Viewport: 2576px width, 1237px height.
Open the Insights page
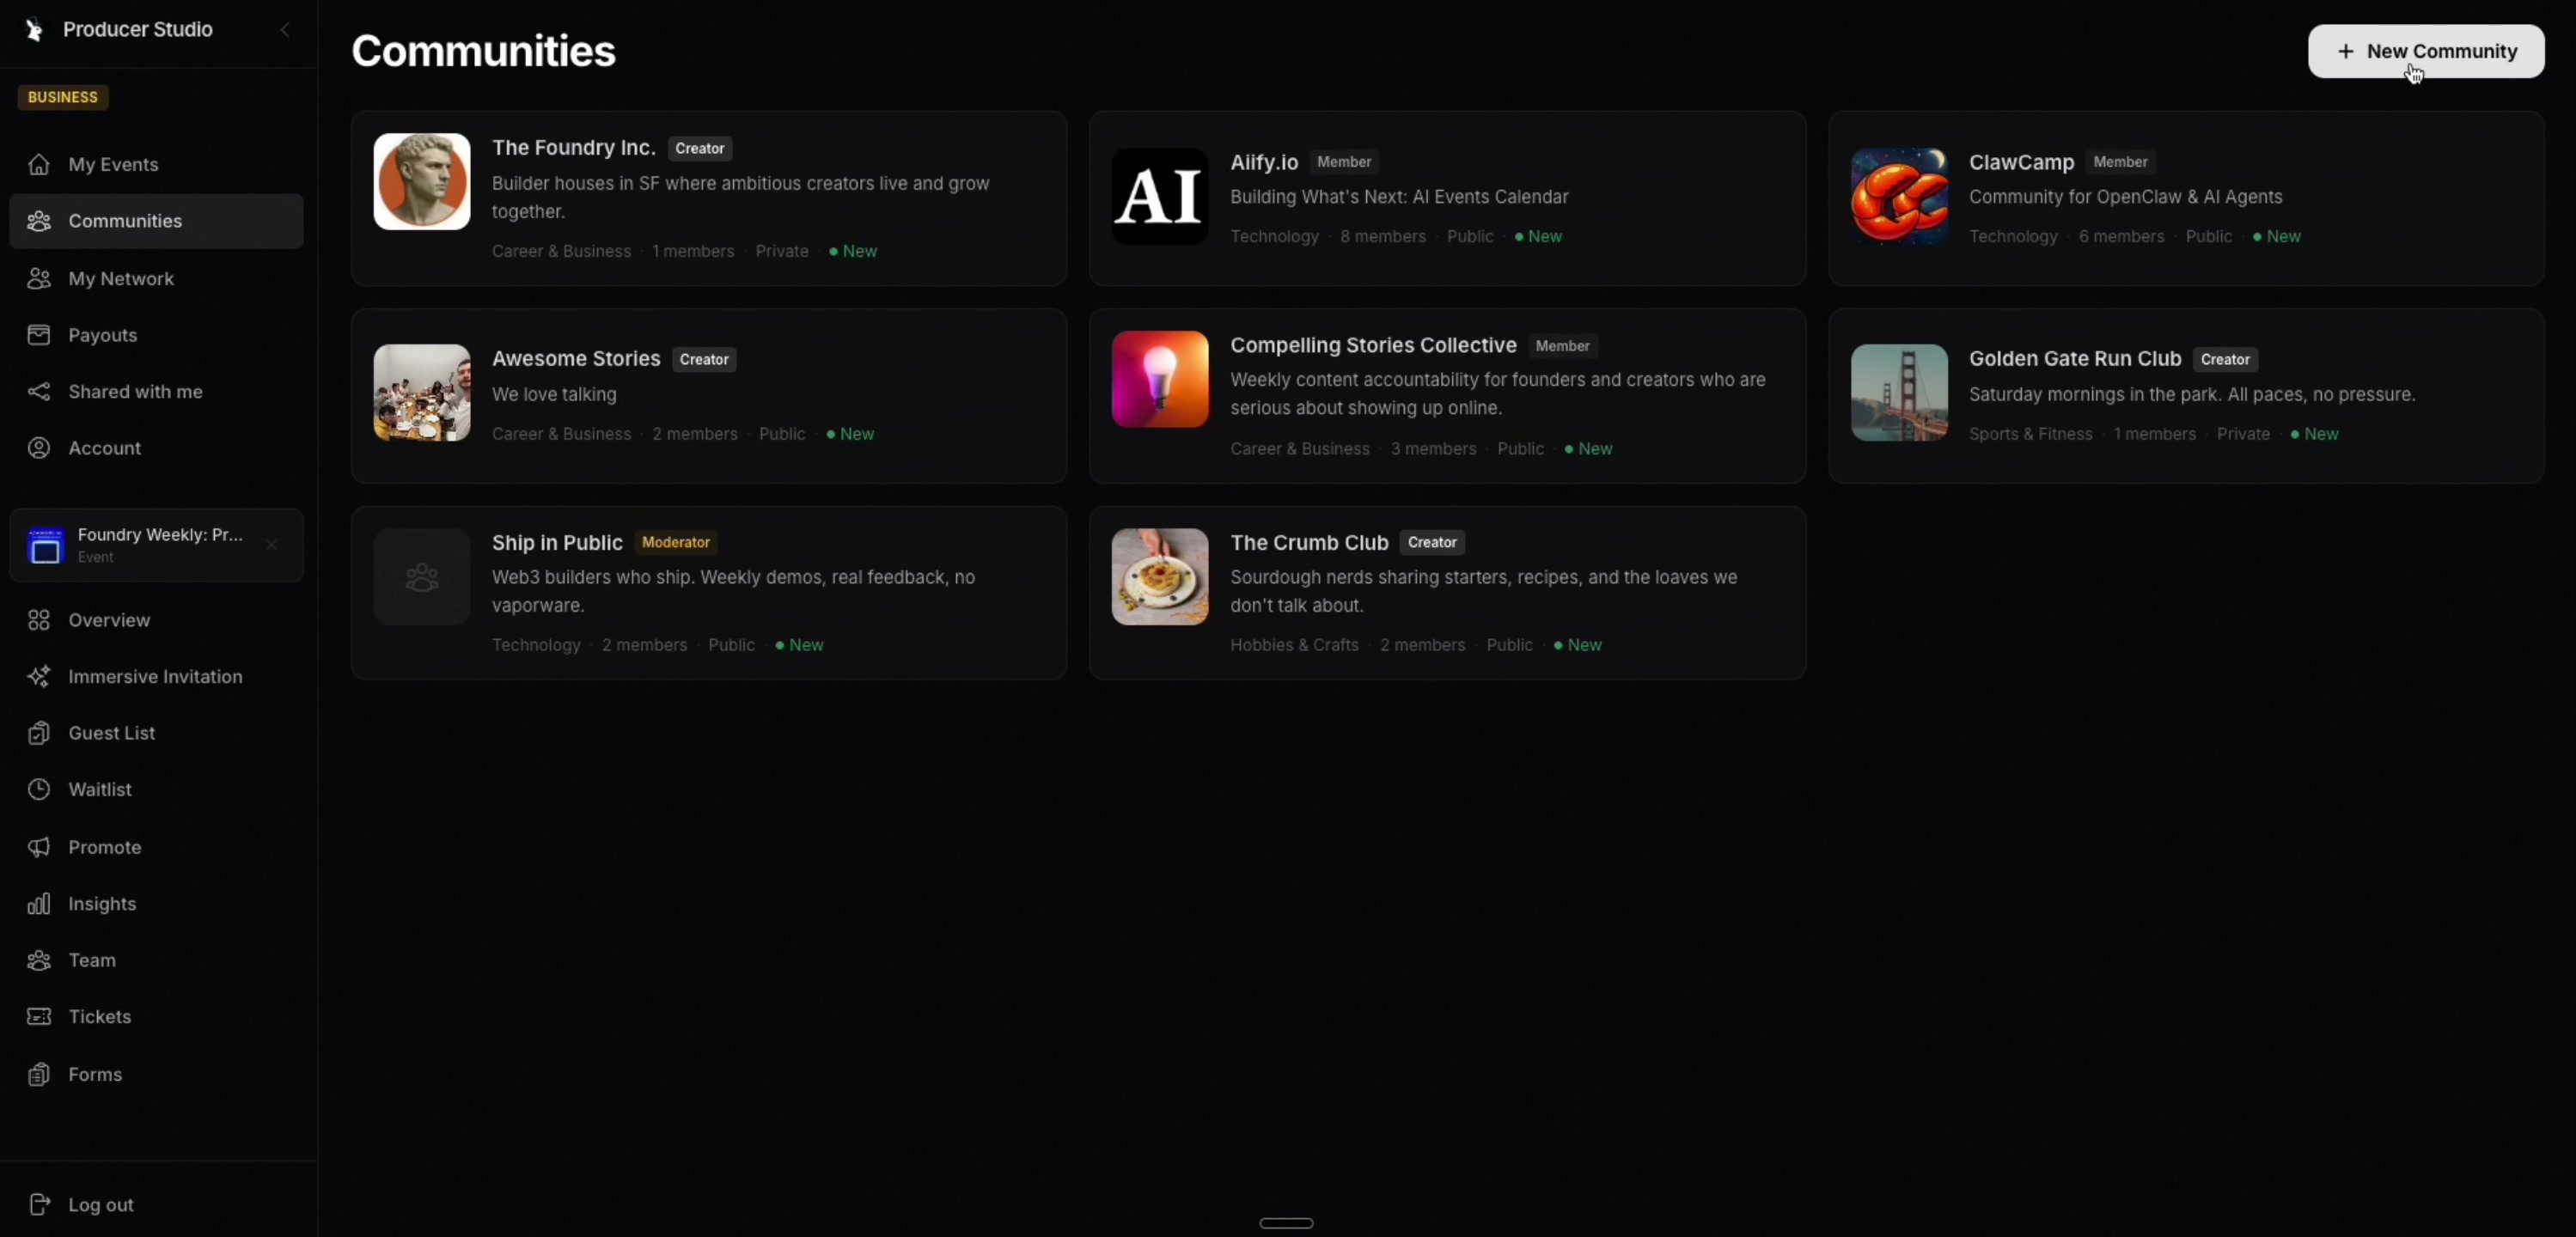(x=156, y=903)
